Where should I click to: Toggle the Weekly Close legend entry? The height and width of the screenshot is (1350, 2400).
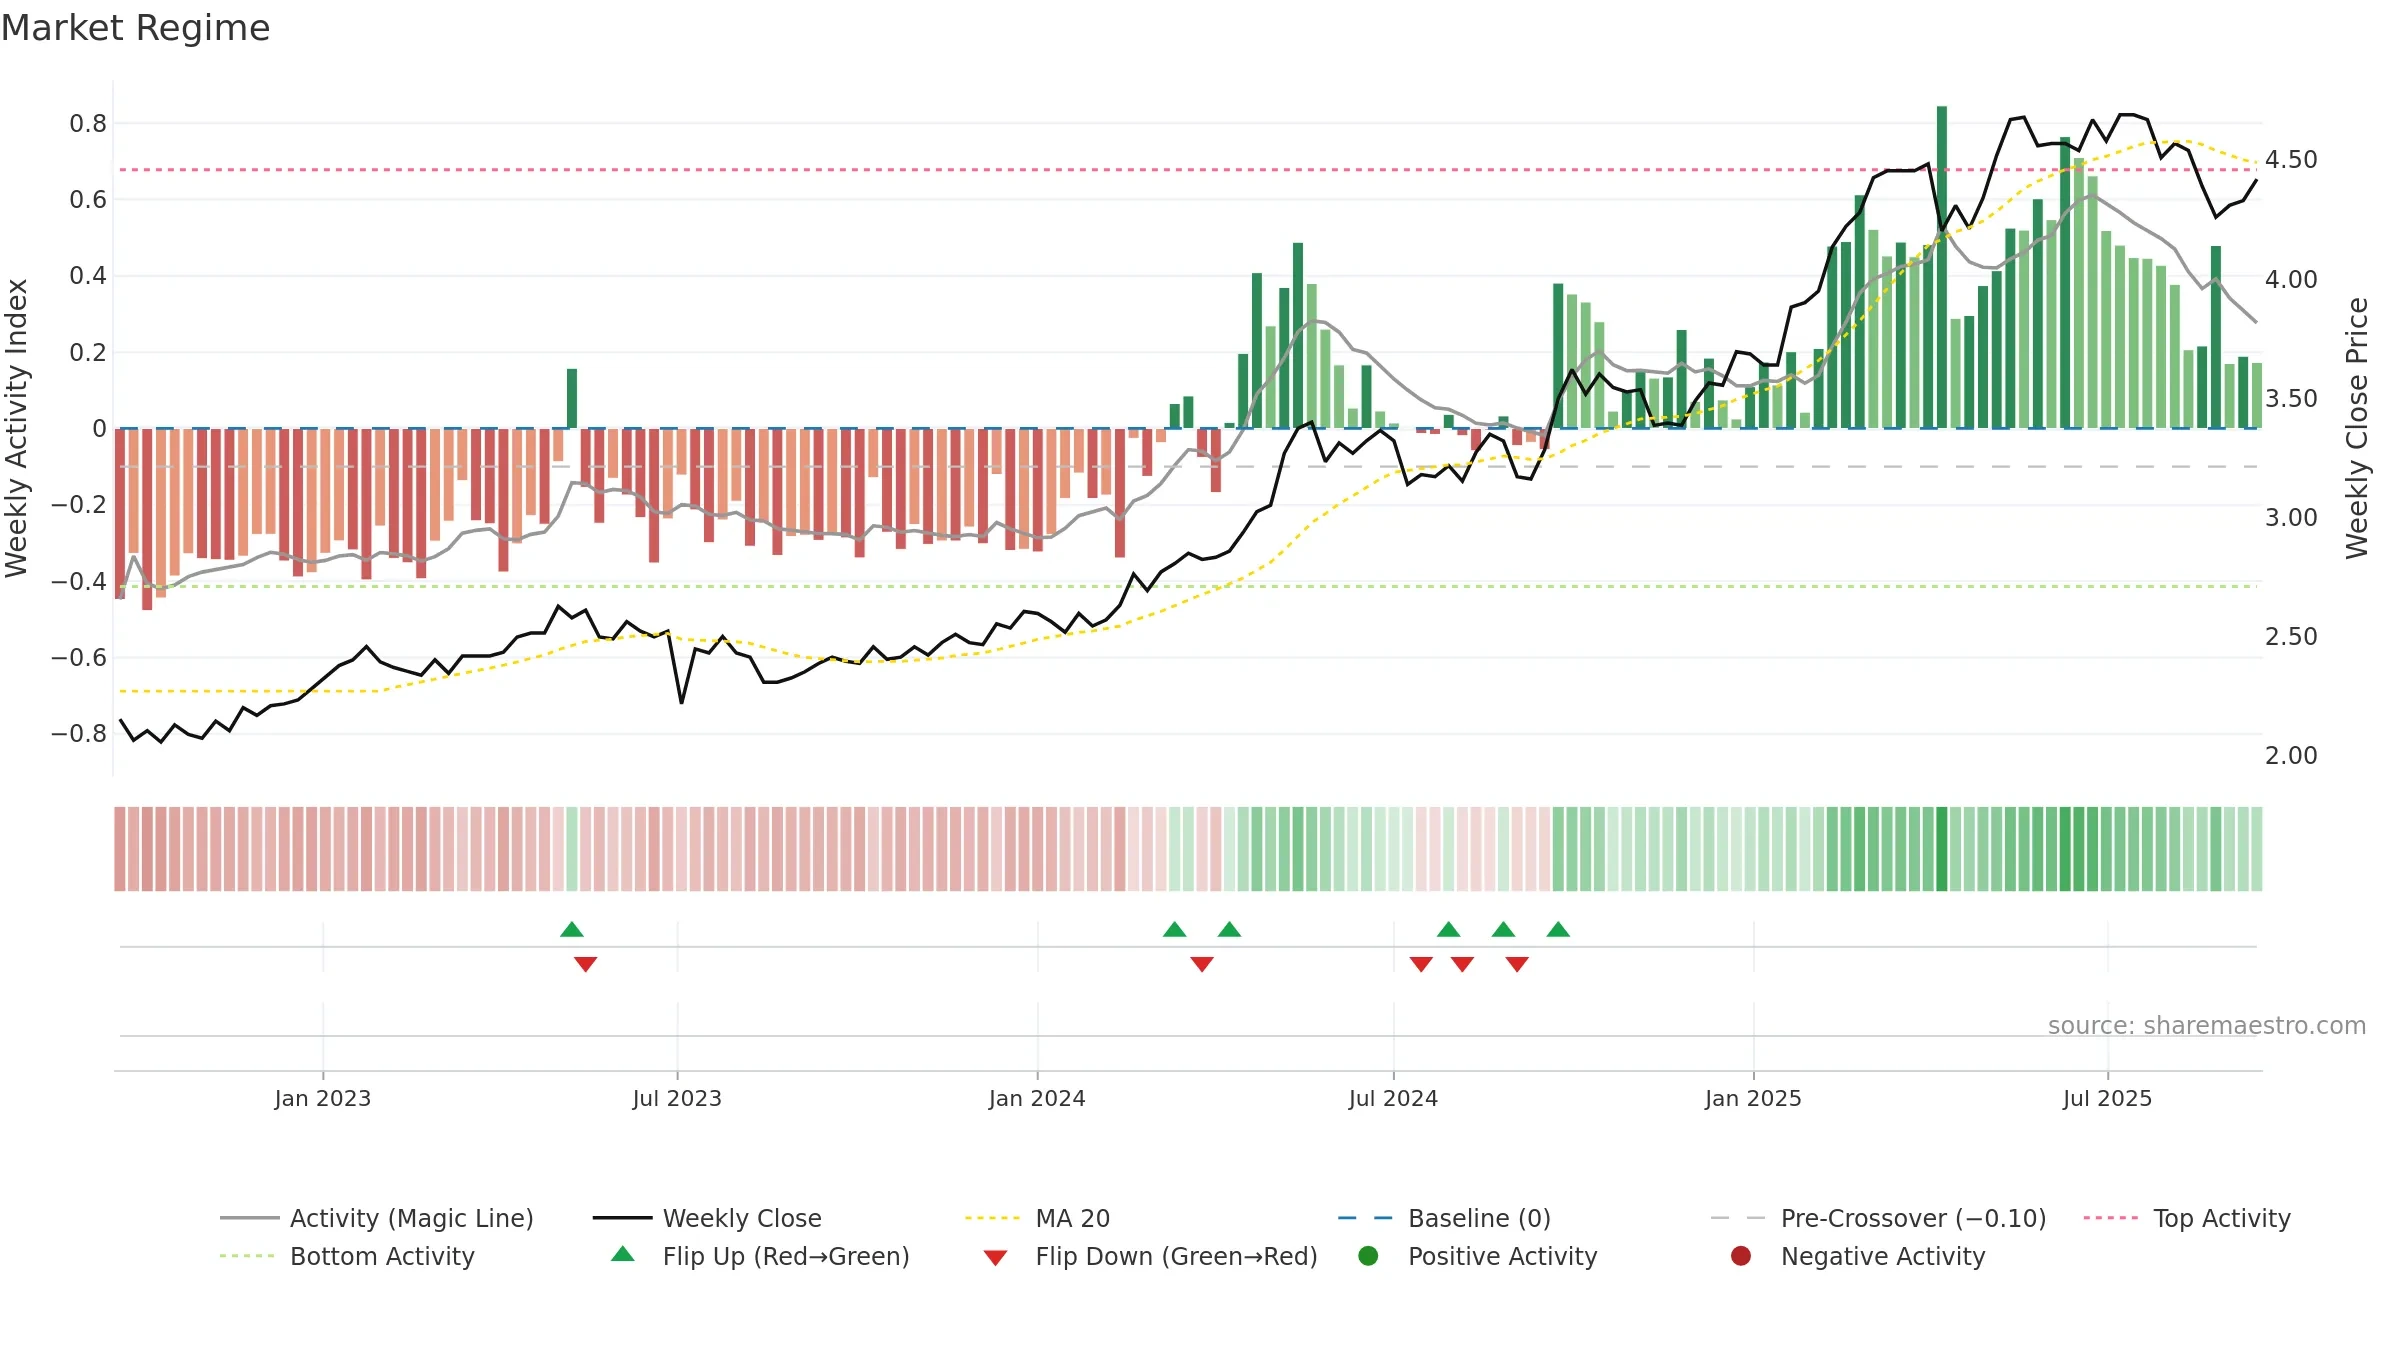pos(707,1218)
